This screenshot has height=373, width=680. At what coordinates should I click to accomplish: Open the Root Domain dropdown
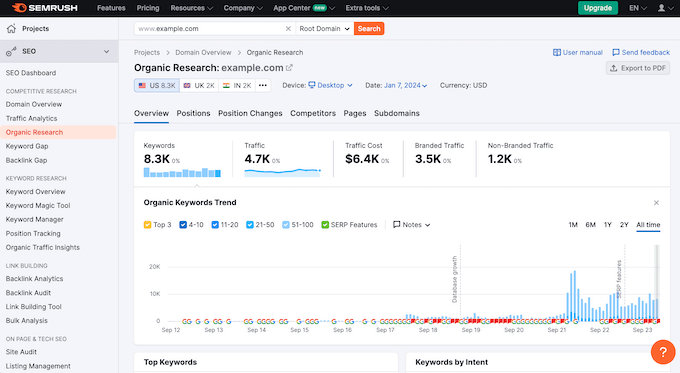tap(324, 29)
